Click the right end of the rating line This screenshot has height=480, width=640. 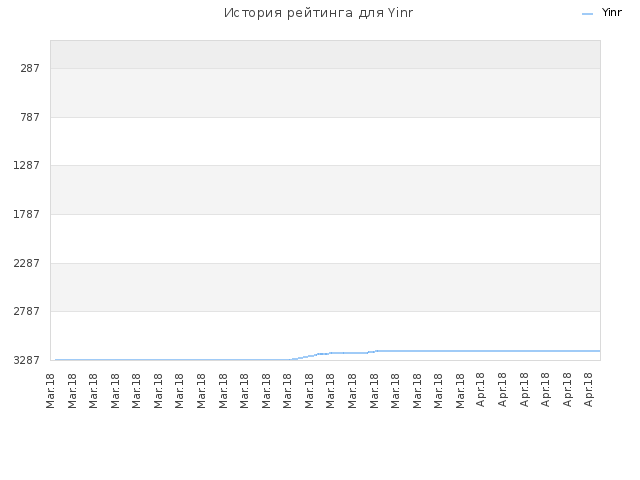(x=599, y=351)
